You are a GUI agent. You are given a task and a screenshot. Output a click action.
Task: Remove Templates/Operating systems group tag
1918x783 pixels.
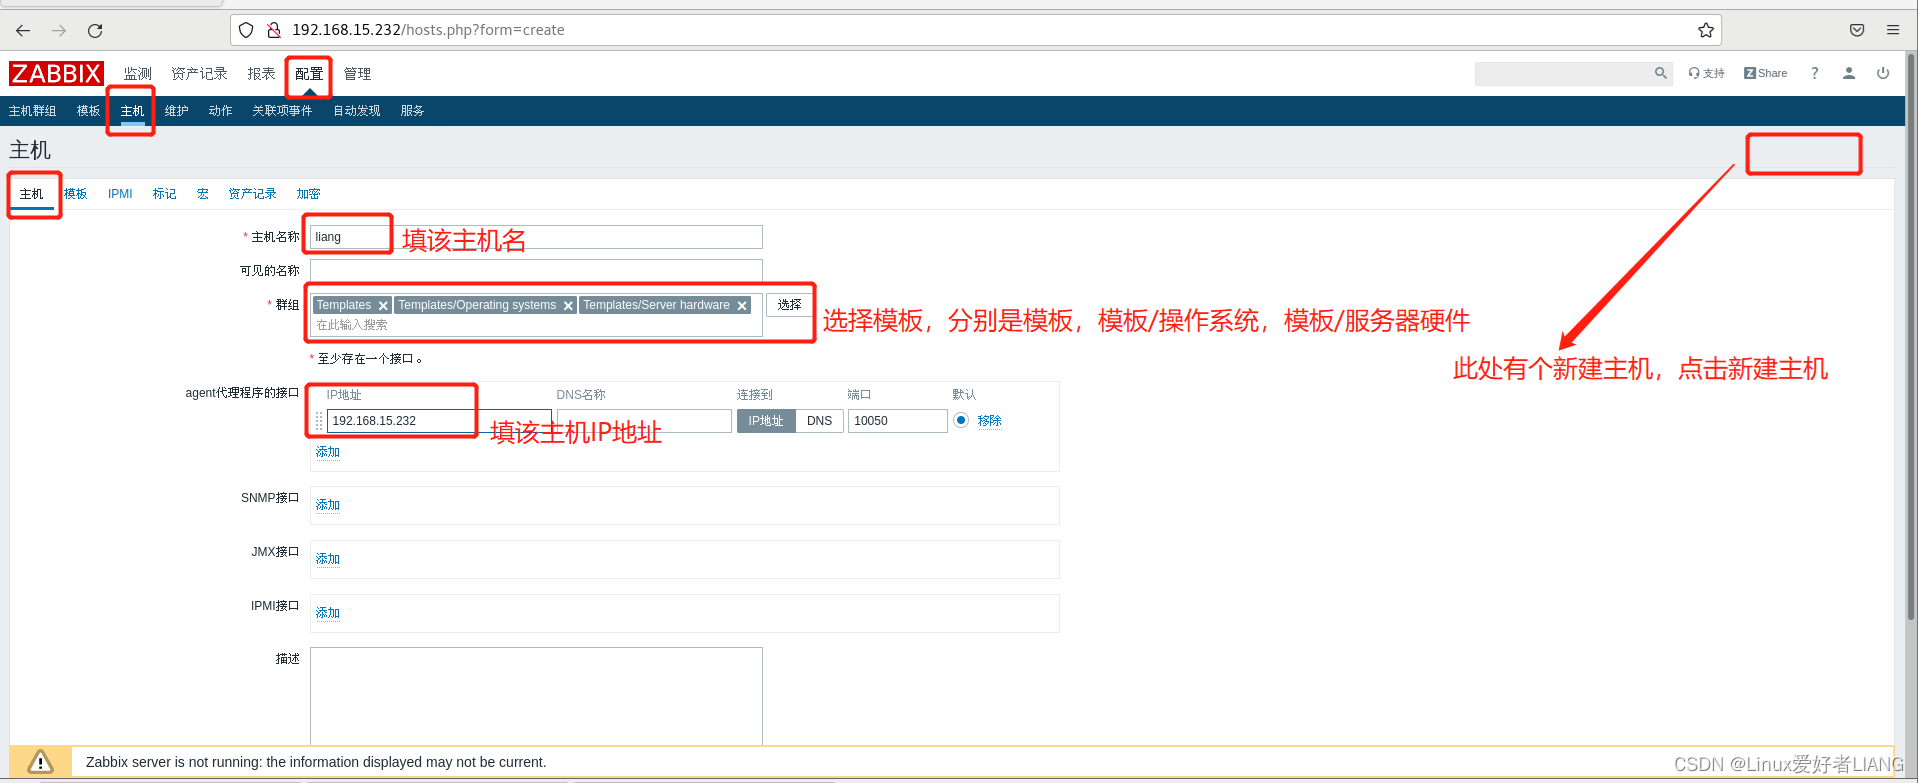568,306
